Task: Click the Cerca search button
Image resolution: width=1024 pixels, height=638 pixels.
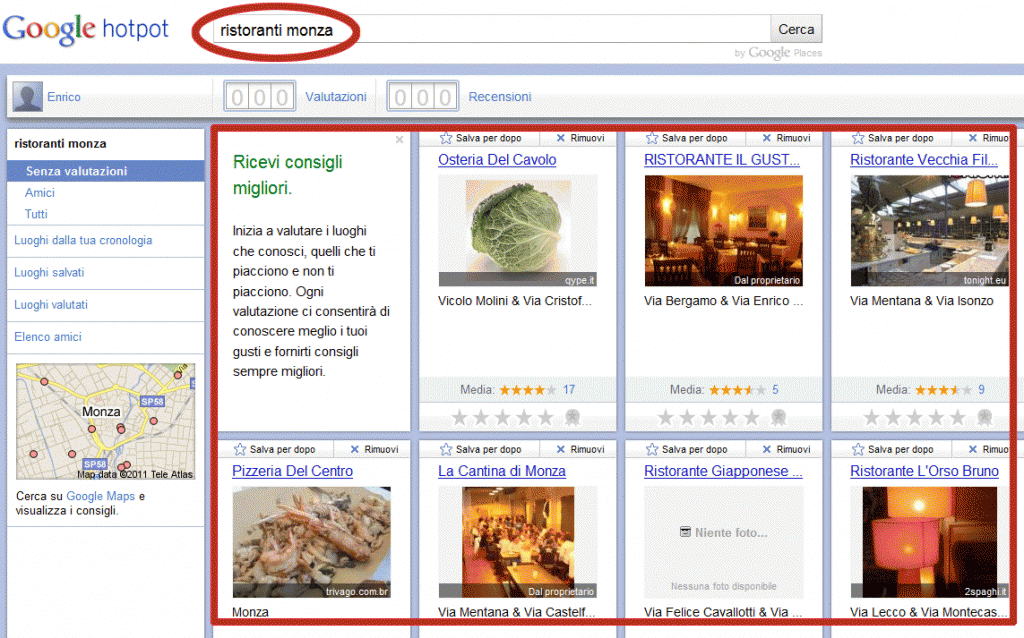Action: pos(796,29)
